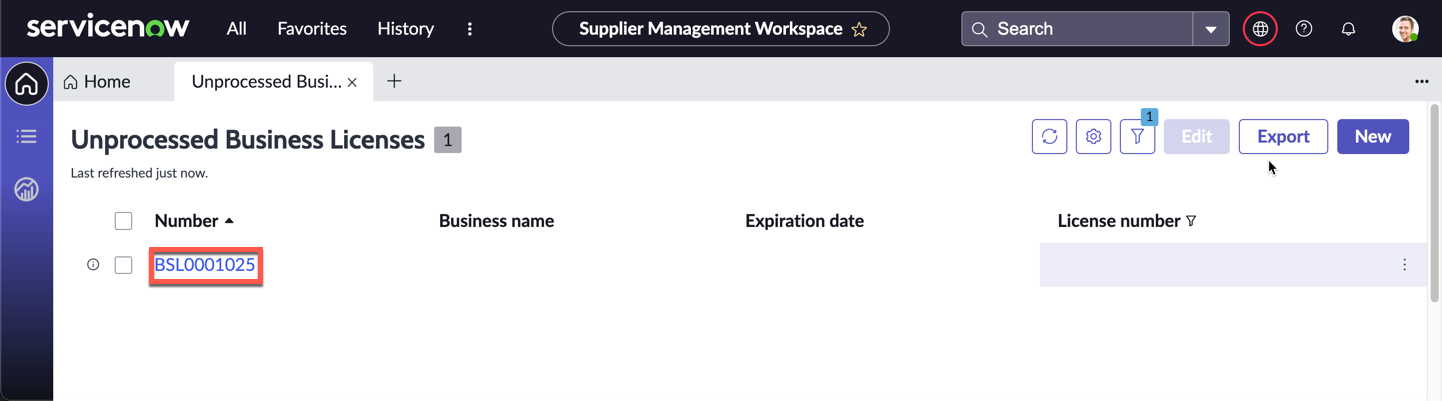The image size is (1442, 401).
Task: Select the BSL0001025 row checkbox
Action: (x=124, y=265)
